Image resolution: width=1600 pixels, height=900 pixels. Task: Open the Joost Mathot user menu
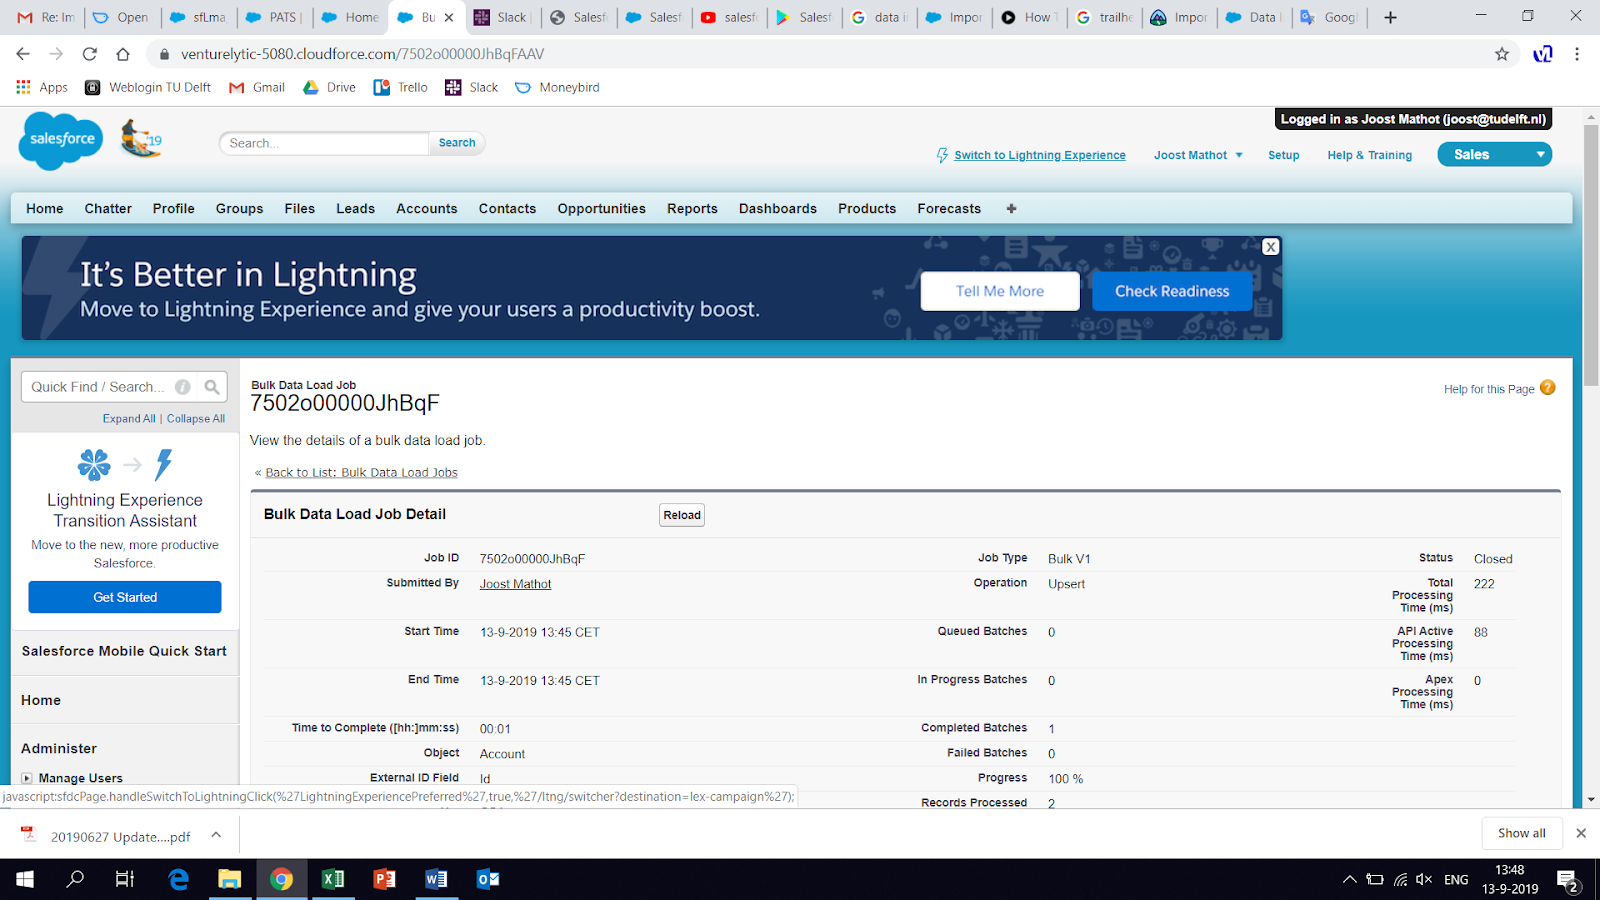point(1198,155)
